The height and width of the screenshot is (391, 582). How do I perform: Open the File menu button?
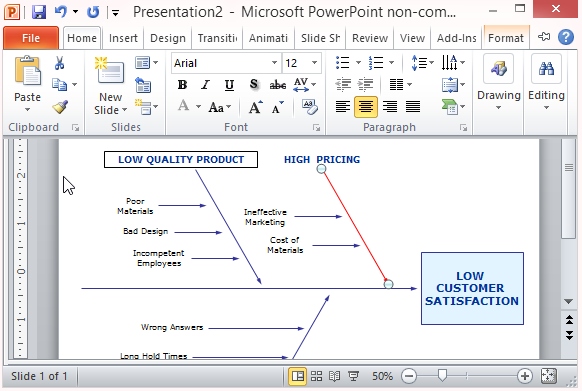tap(31, 38)
